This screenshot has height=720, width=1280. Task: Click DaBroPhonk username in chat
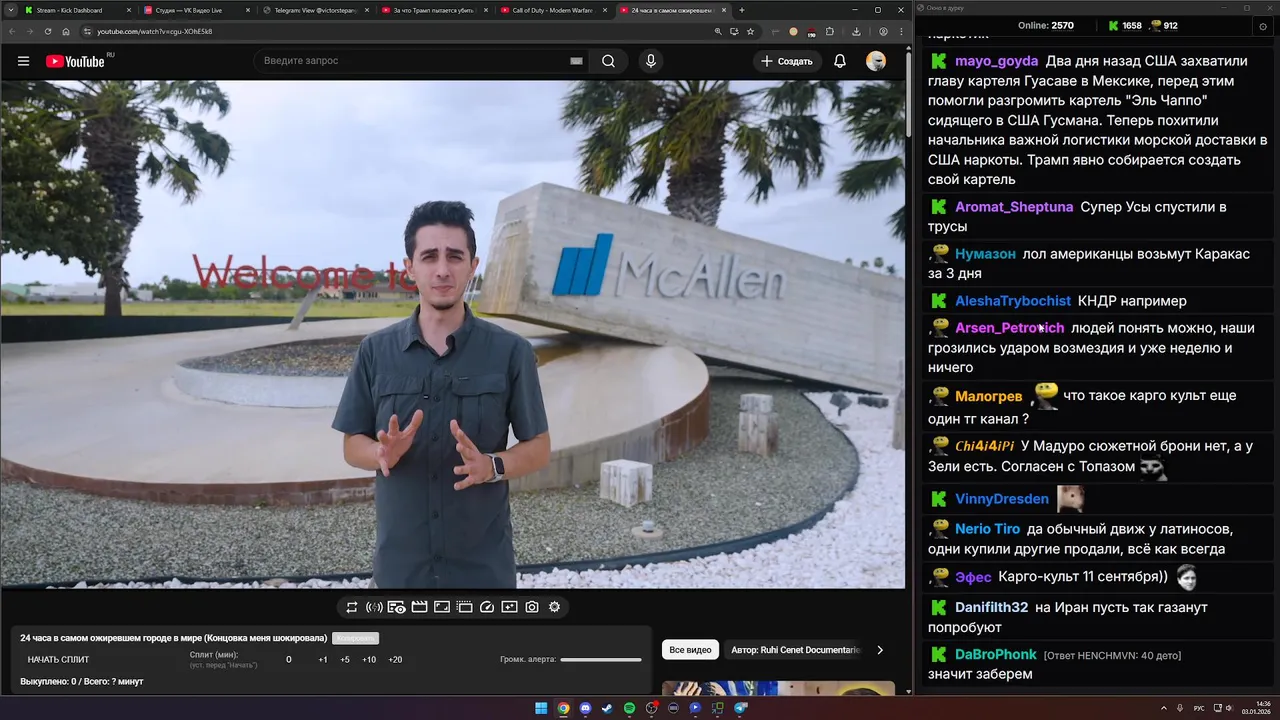(995, 654)
